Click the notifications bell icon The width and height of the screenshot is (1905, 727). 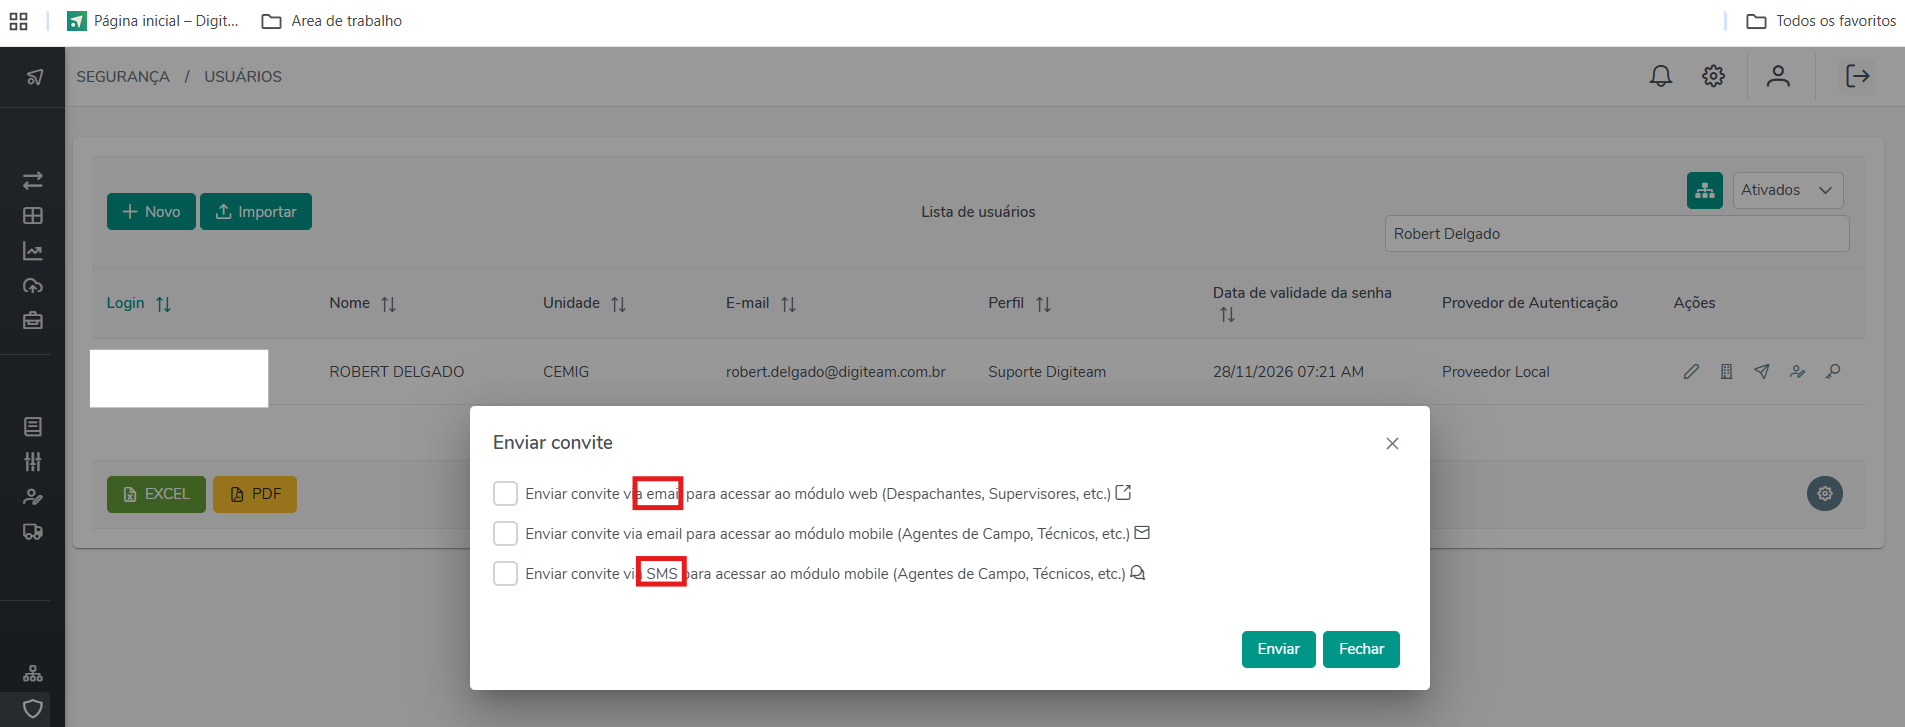(x=1660, y=76)
